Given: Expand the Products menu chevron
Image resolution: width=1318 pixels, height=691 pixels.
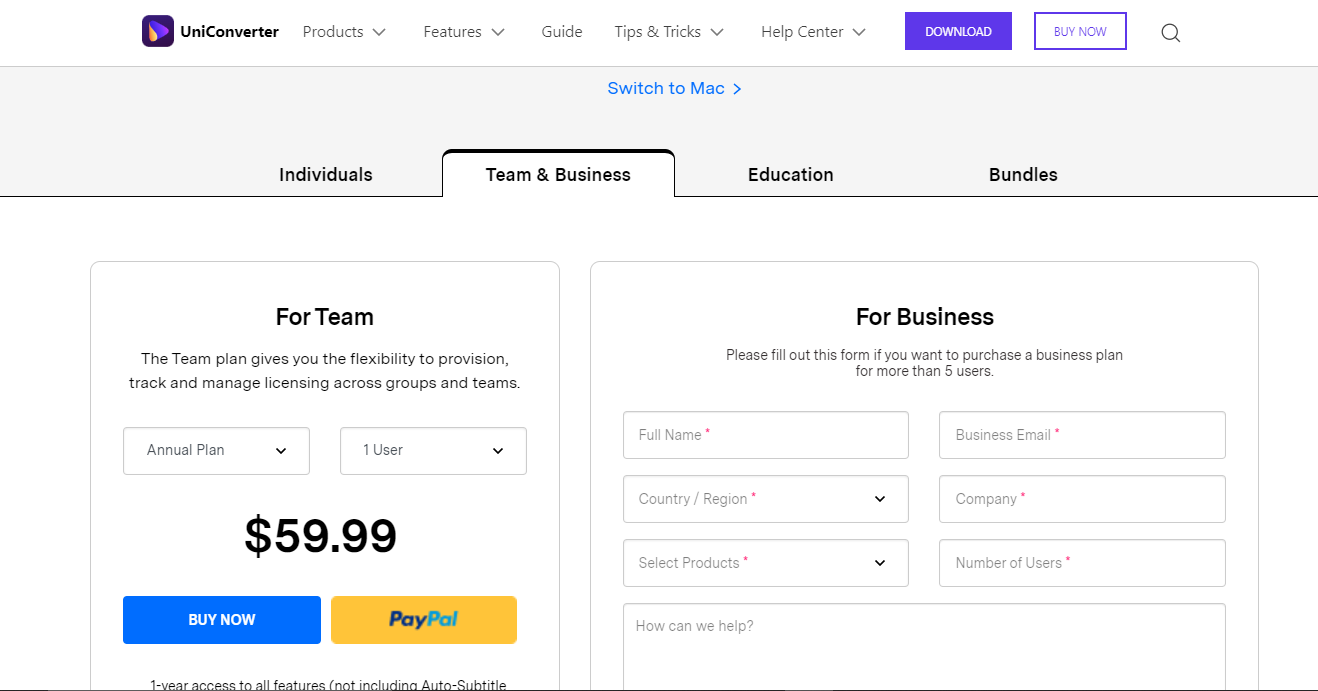Looking at the screenshot, I should click(x=379, y=32).
